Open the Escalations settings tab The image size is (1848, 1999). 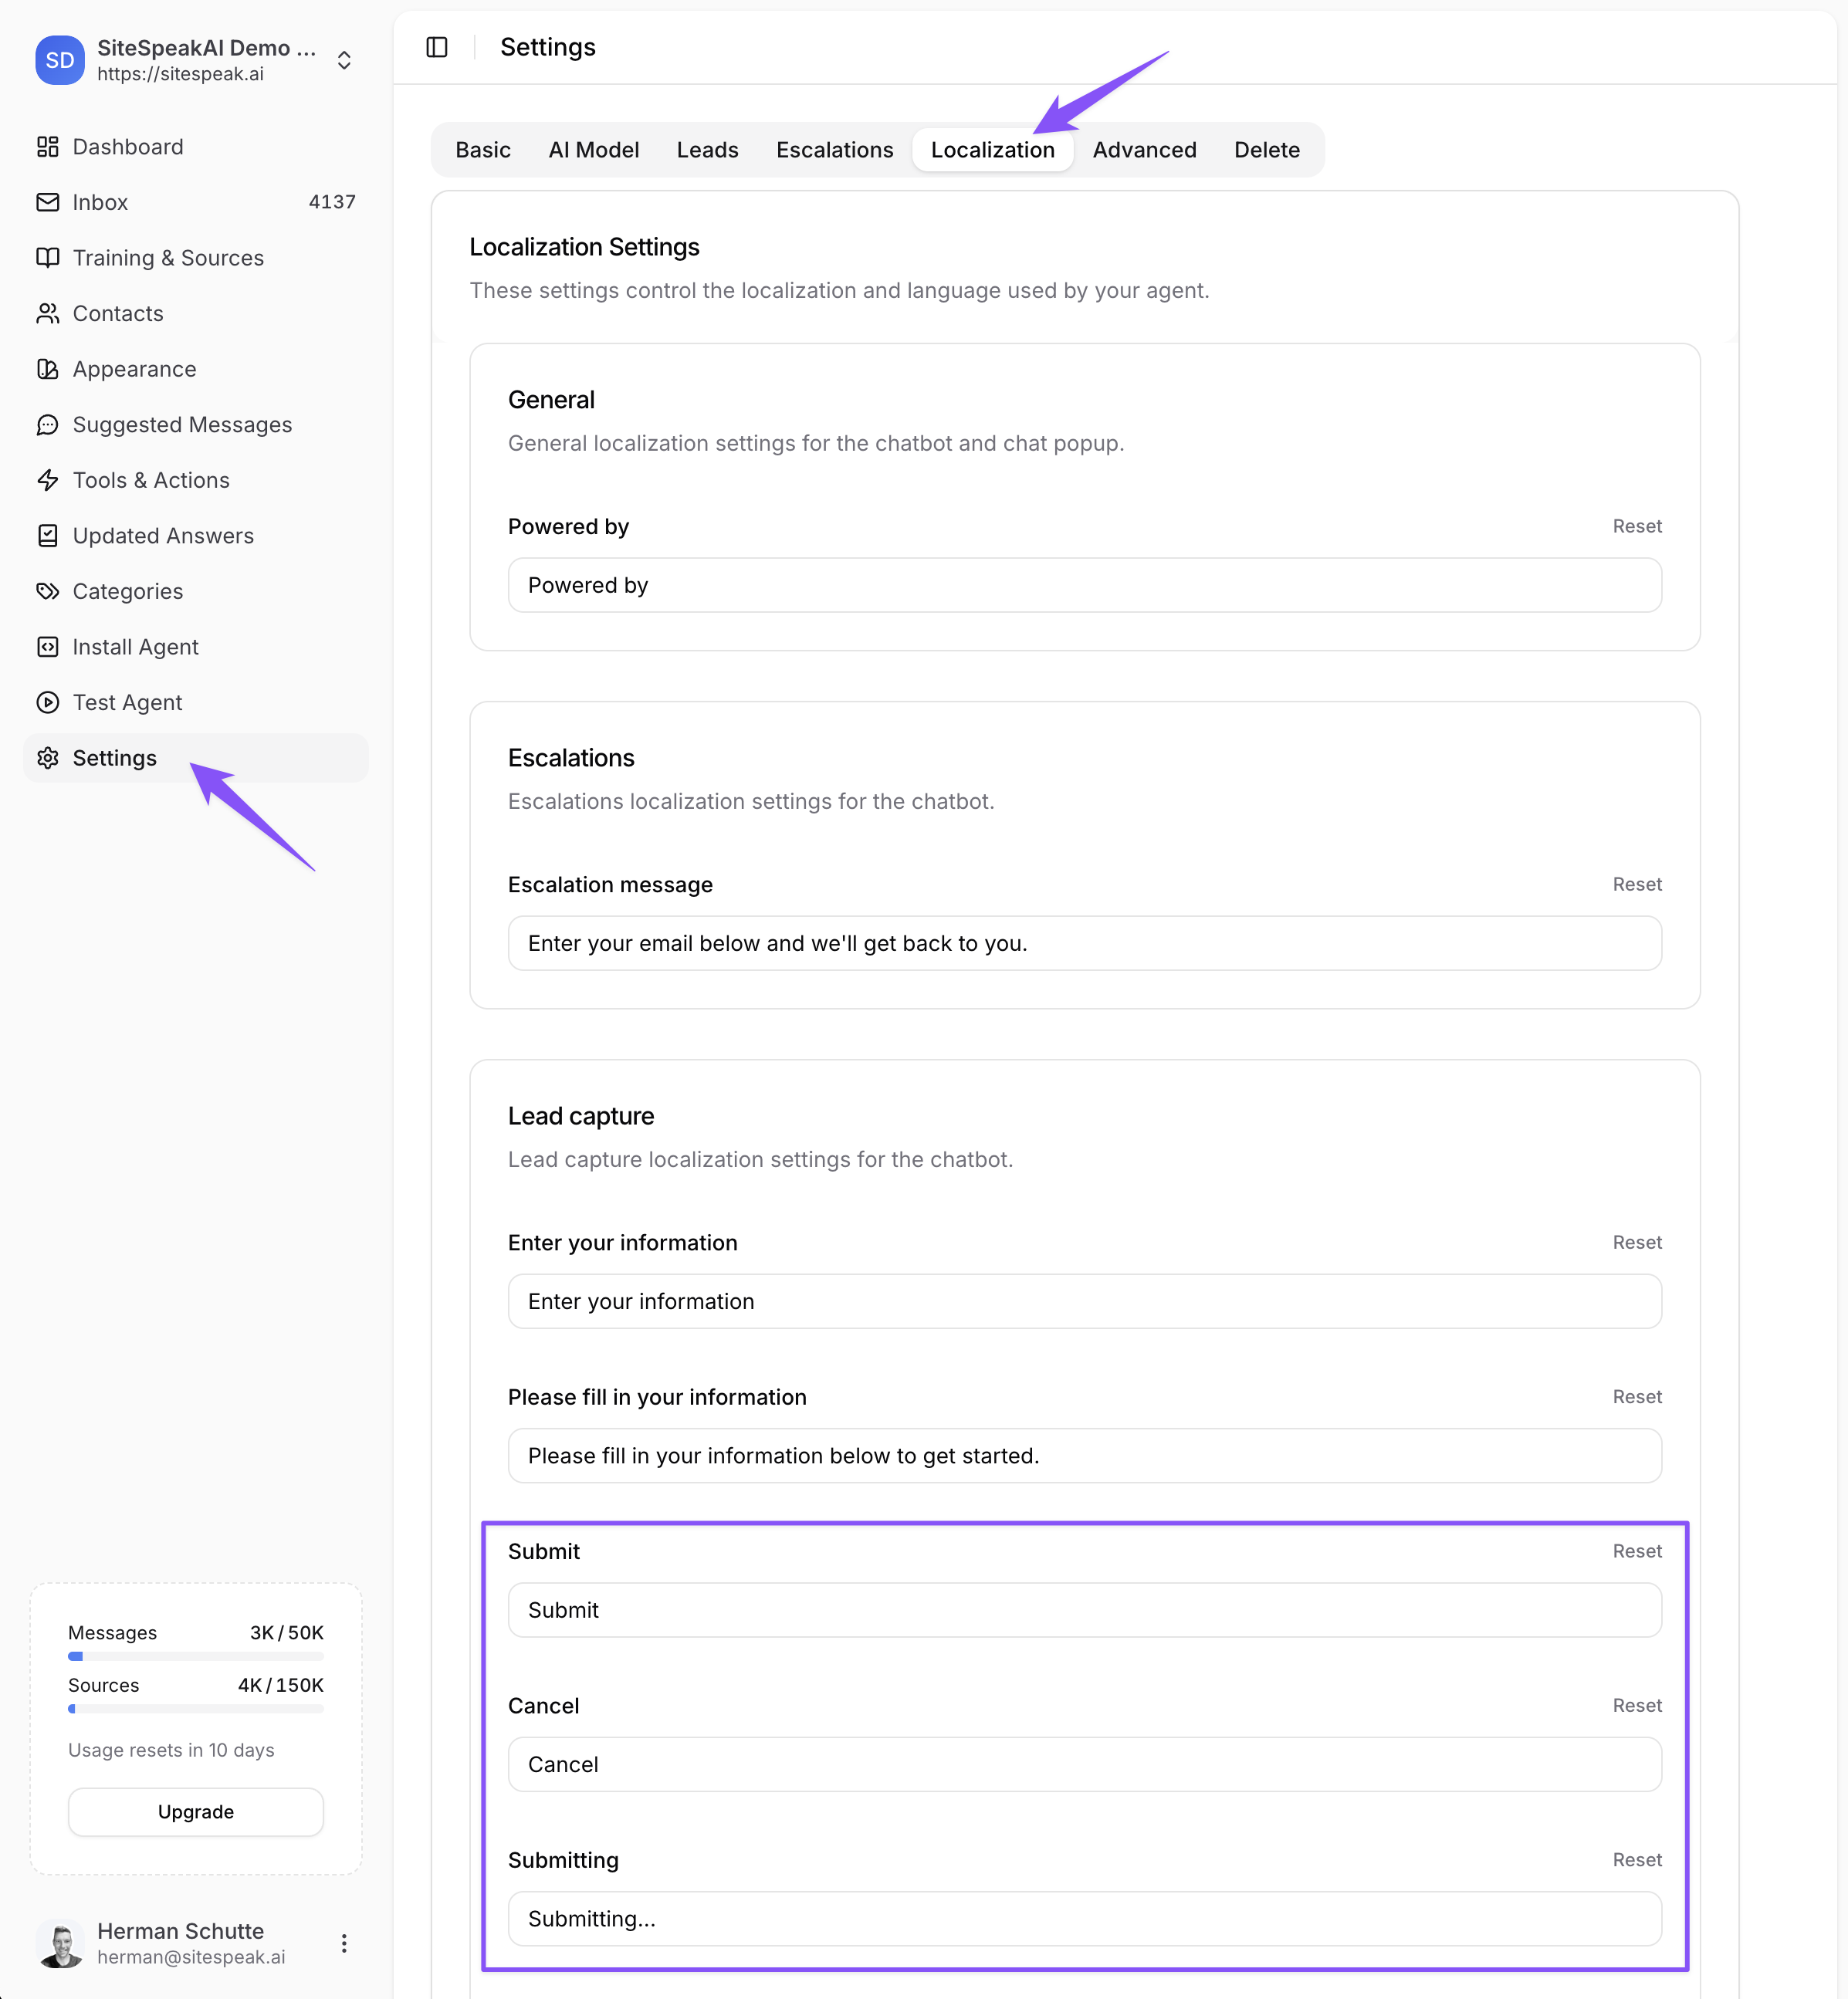pyautogui.click(x=834, y=150)
